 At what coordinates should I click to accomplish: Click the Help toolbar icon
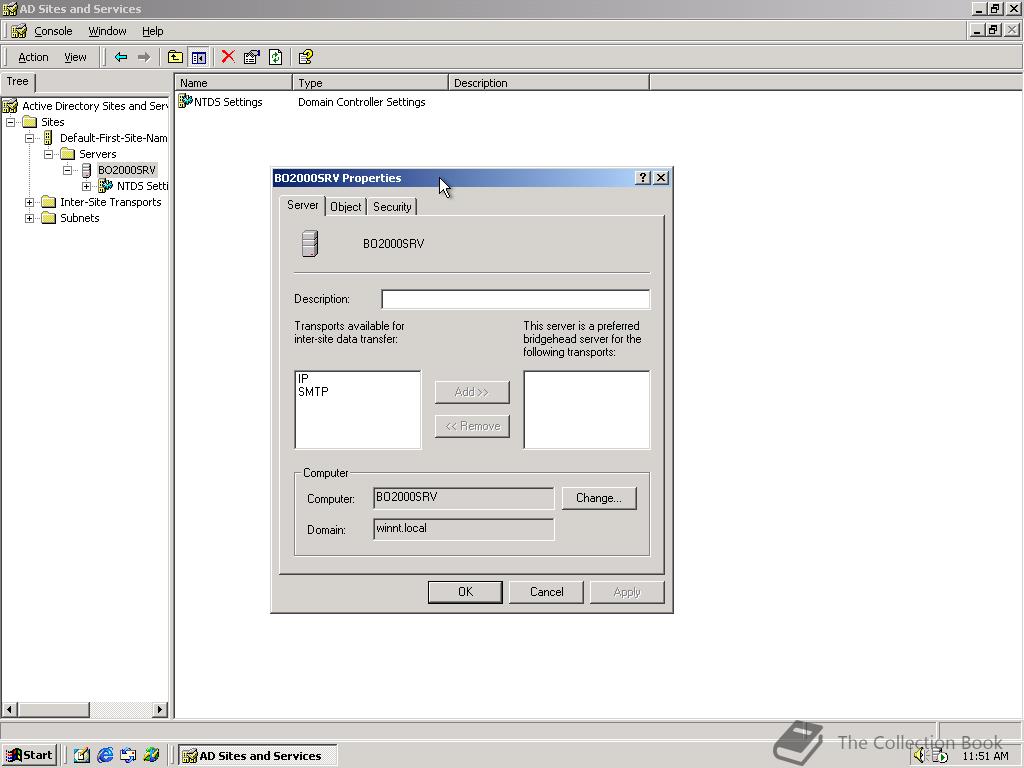coord(305,57)
